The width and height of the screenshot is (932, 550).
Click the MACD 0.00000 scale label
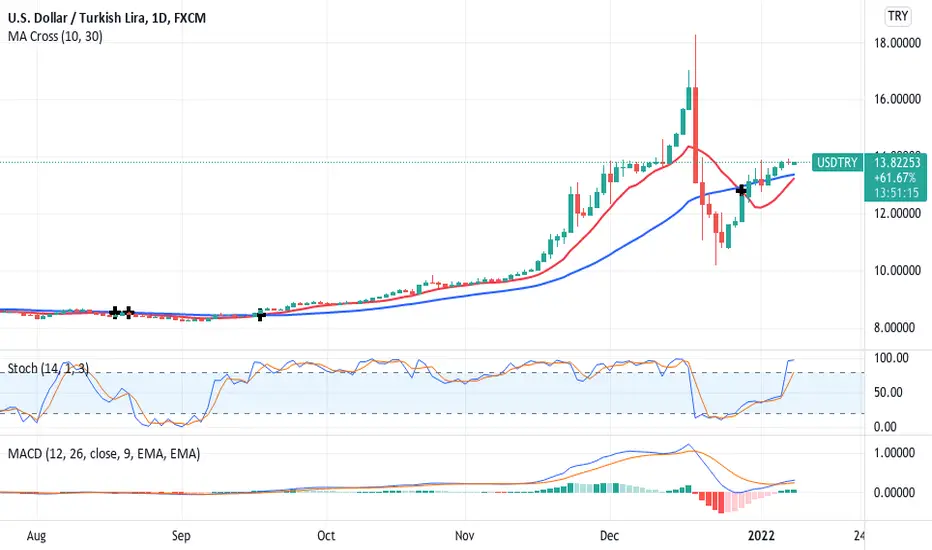pyautogui.click(x=894, y=493)
